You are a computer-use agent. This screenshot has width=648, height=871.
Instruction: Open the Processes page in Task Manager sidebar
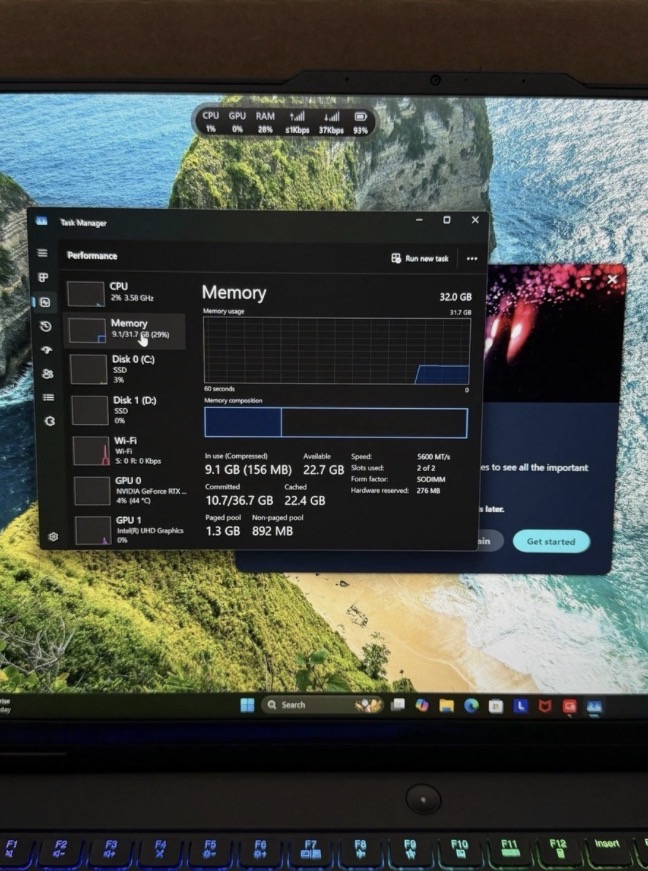coord(43,277)
